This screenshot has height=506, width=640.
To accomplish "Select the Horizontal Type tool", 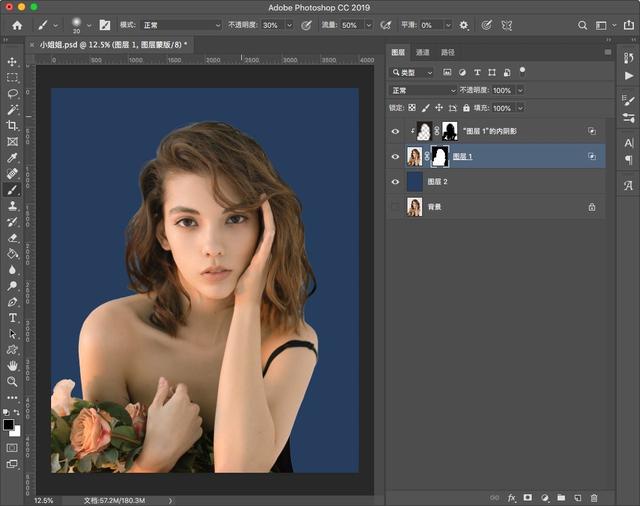I will pyautogui.click(x=12, y=318).
